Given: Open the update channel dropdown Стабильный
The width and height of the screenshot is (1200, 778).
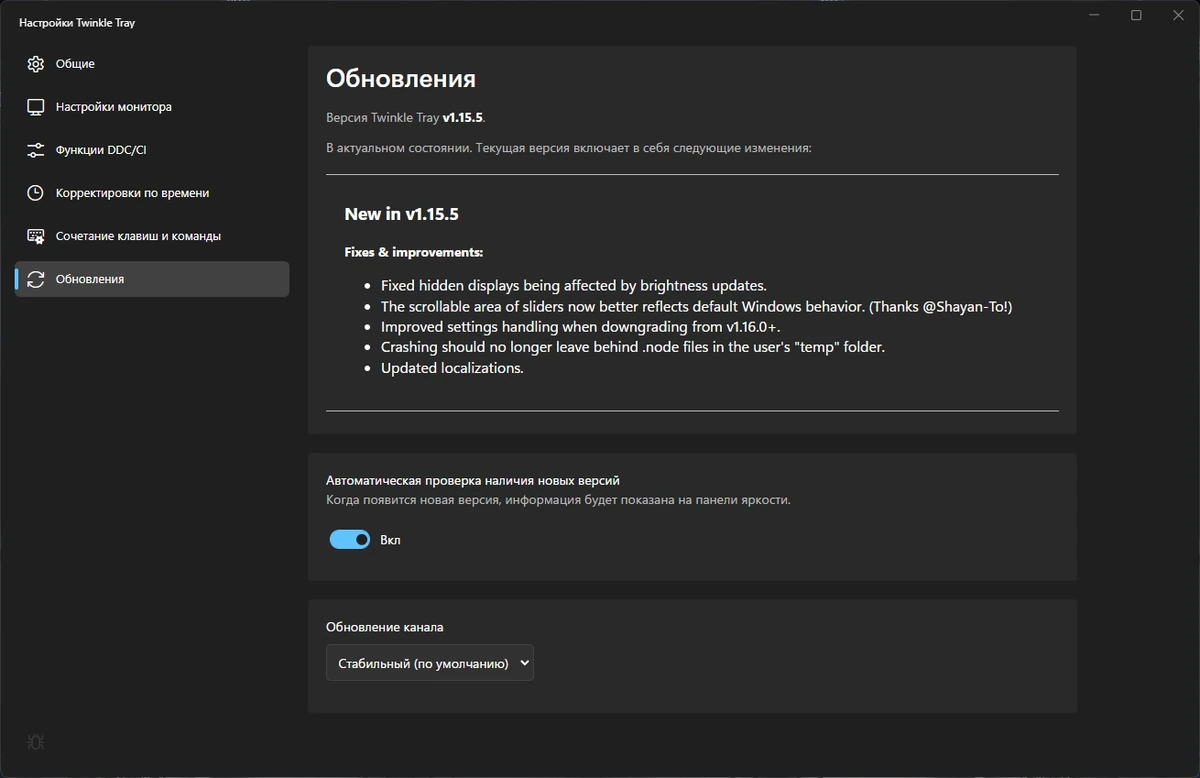Looking at the screenshot, I should (x=430, y=663).
